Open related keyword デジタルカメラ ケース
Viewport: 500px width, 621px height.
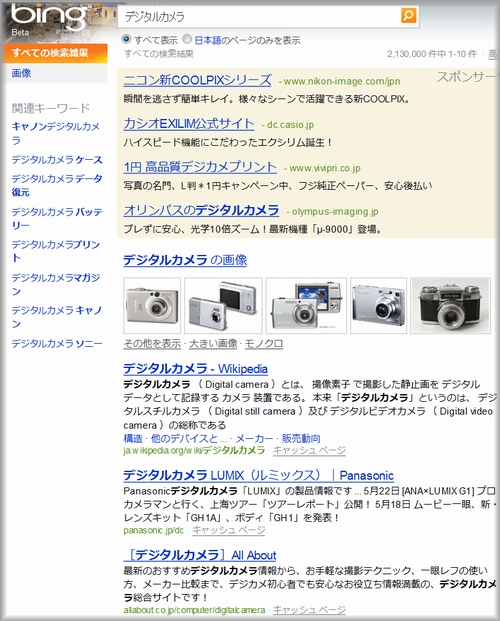tap(57, 160)
